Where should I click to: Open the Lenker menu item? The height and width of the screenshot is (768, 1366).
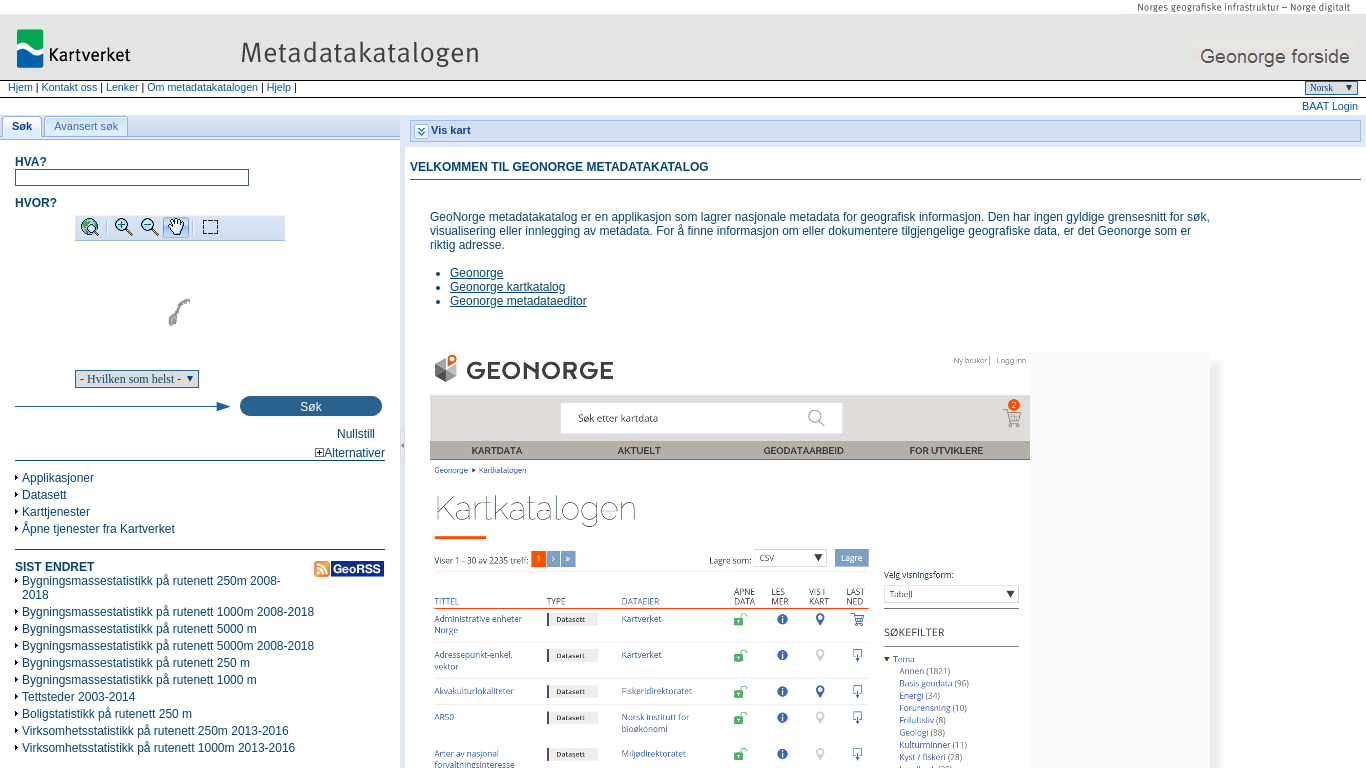[122, 87]
